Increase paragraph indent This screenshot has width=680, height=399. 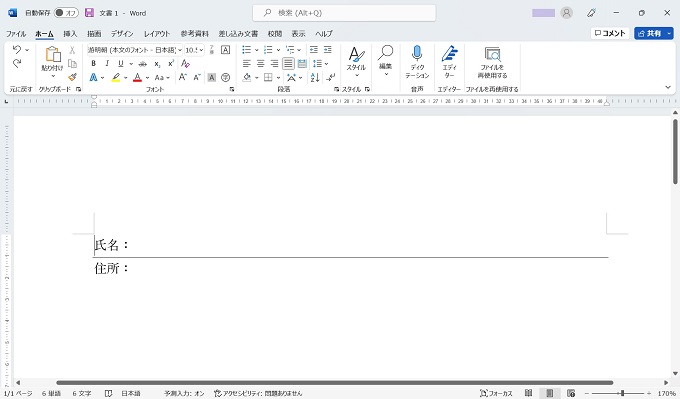coord(327,49)
